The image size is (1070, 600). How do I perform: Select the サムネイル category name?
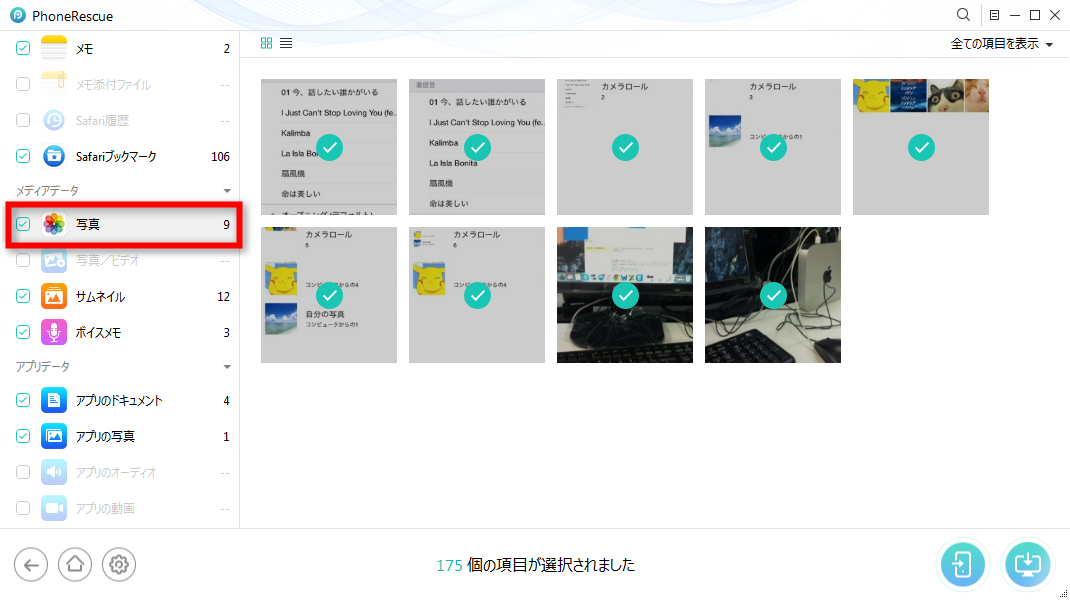point(100,296)
